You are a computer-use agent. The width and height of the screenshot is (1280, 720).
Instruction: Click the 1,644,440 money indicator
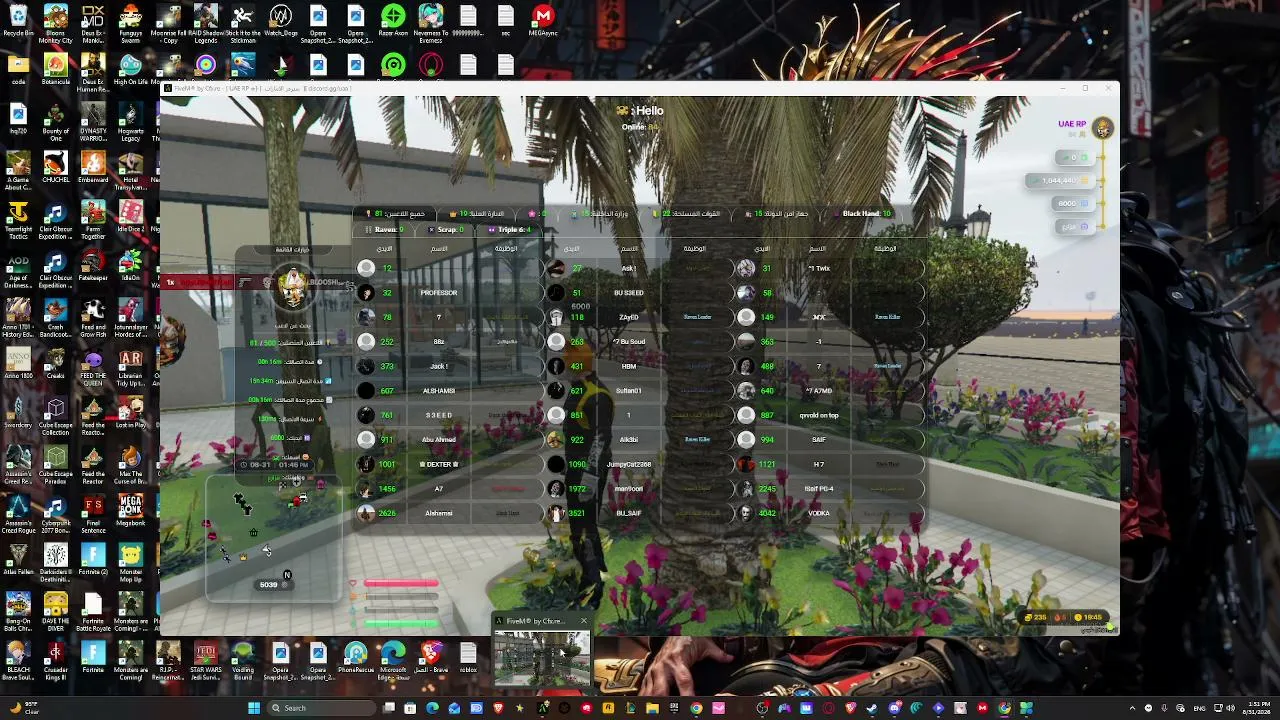point(1060,180)
